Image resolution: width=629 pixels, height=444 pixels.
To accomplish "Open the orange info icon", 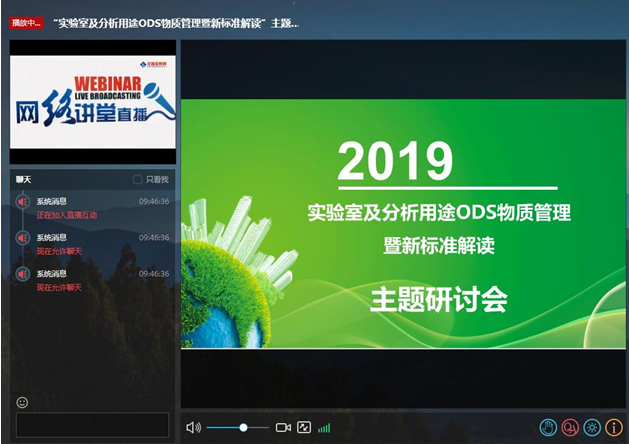I will click(614, 428).
